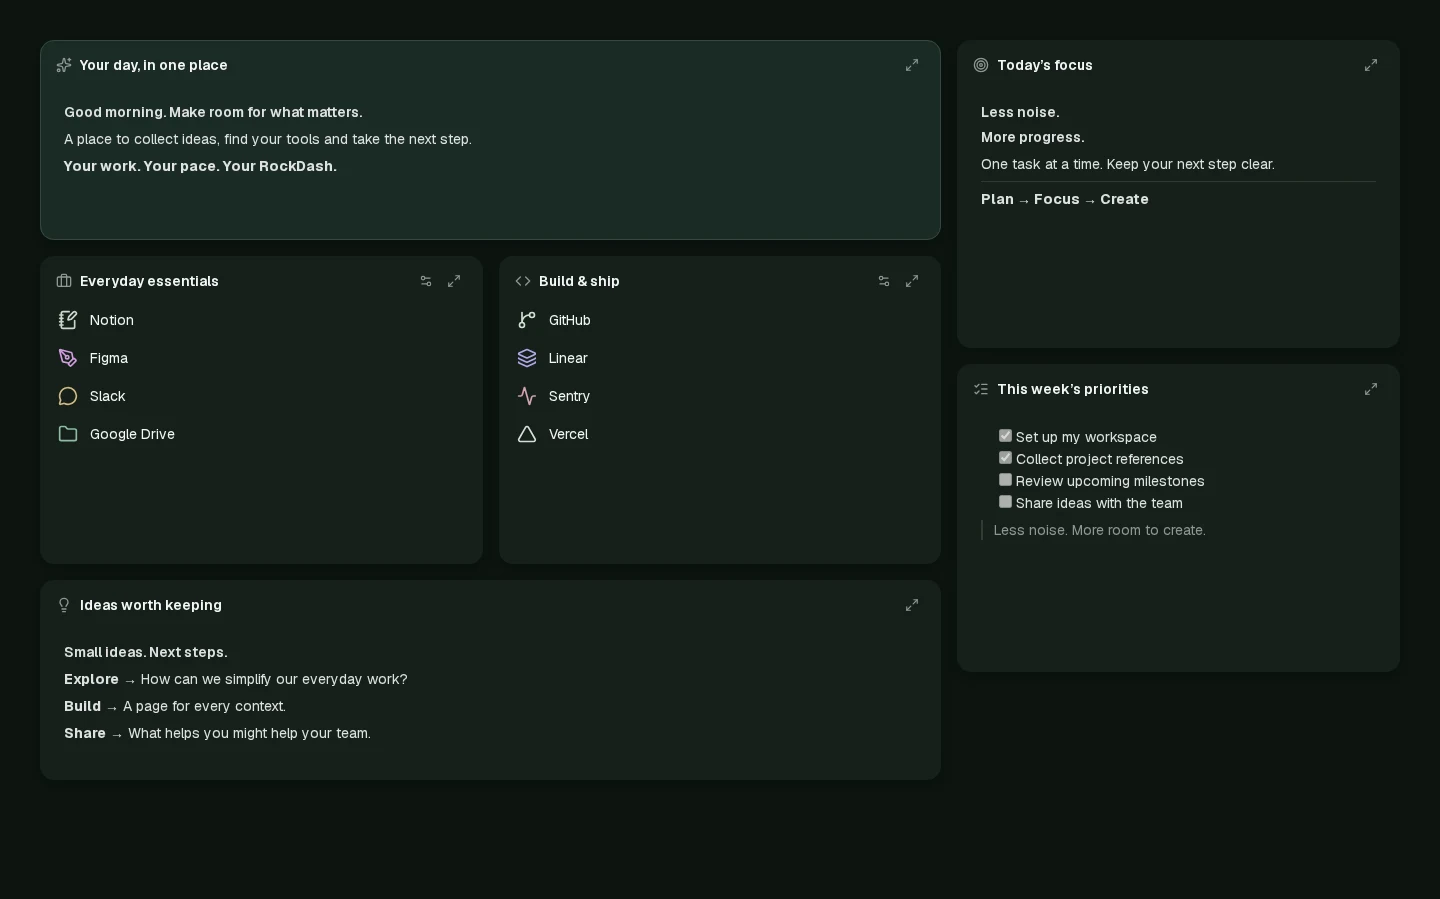Open the Sentry link
1440x899 pixels.
pyautogui.click(x=570, y=396)
